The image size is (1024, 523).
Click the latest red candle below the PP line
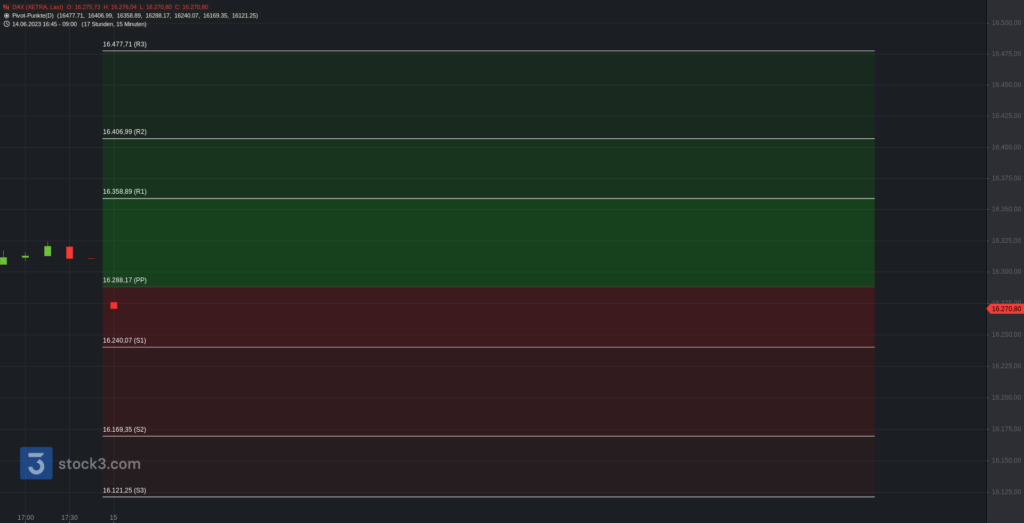[x=114, y=305]
